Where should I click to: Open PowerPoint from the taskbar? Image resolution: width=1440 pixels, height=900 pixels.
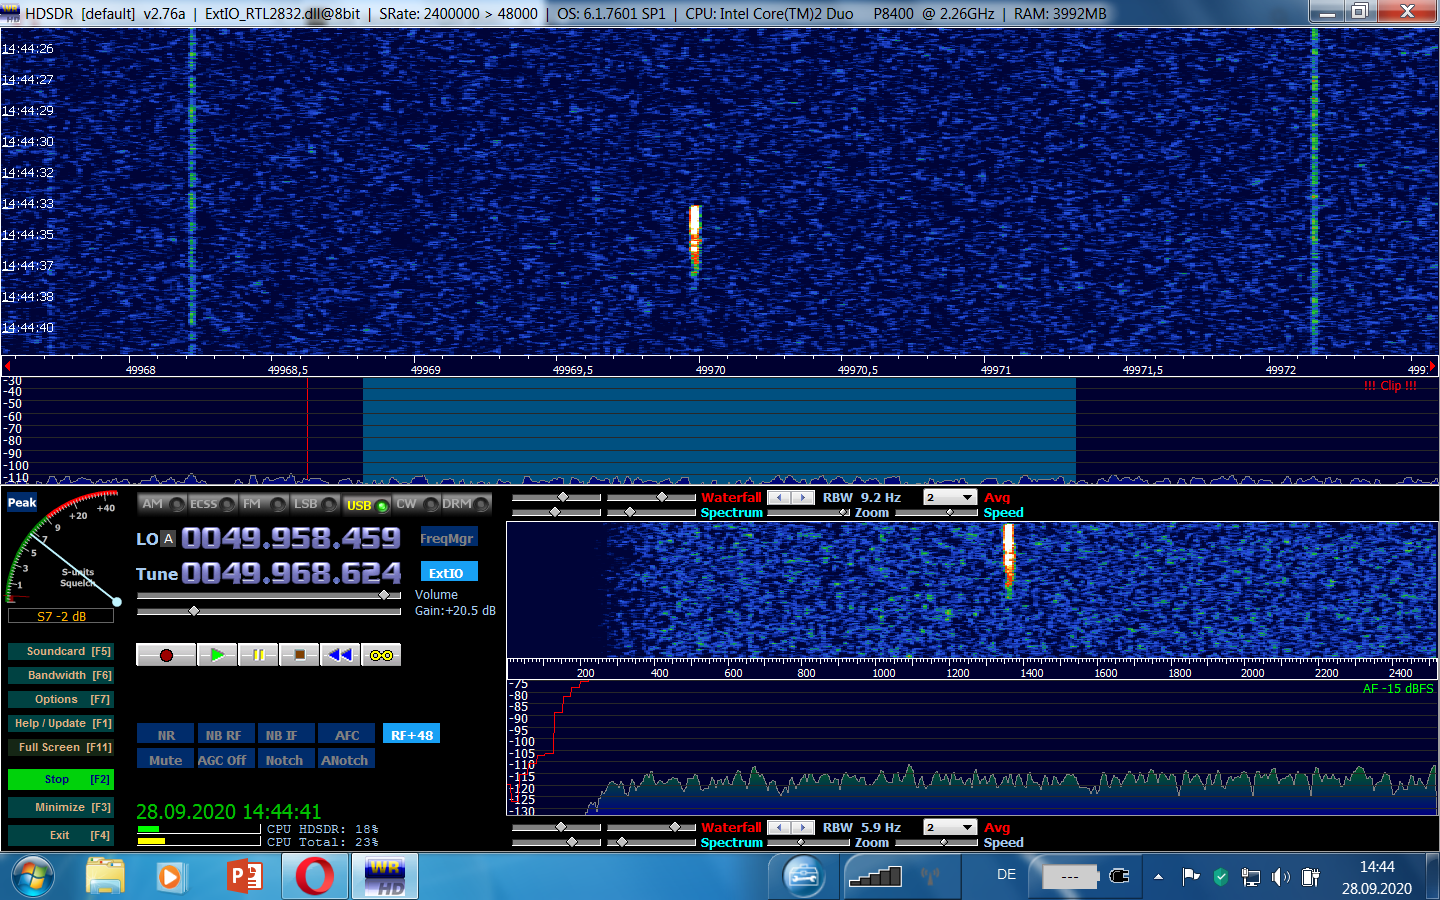click(244, 877)
